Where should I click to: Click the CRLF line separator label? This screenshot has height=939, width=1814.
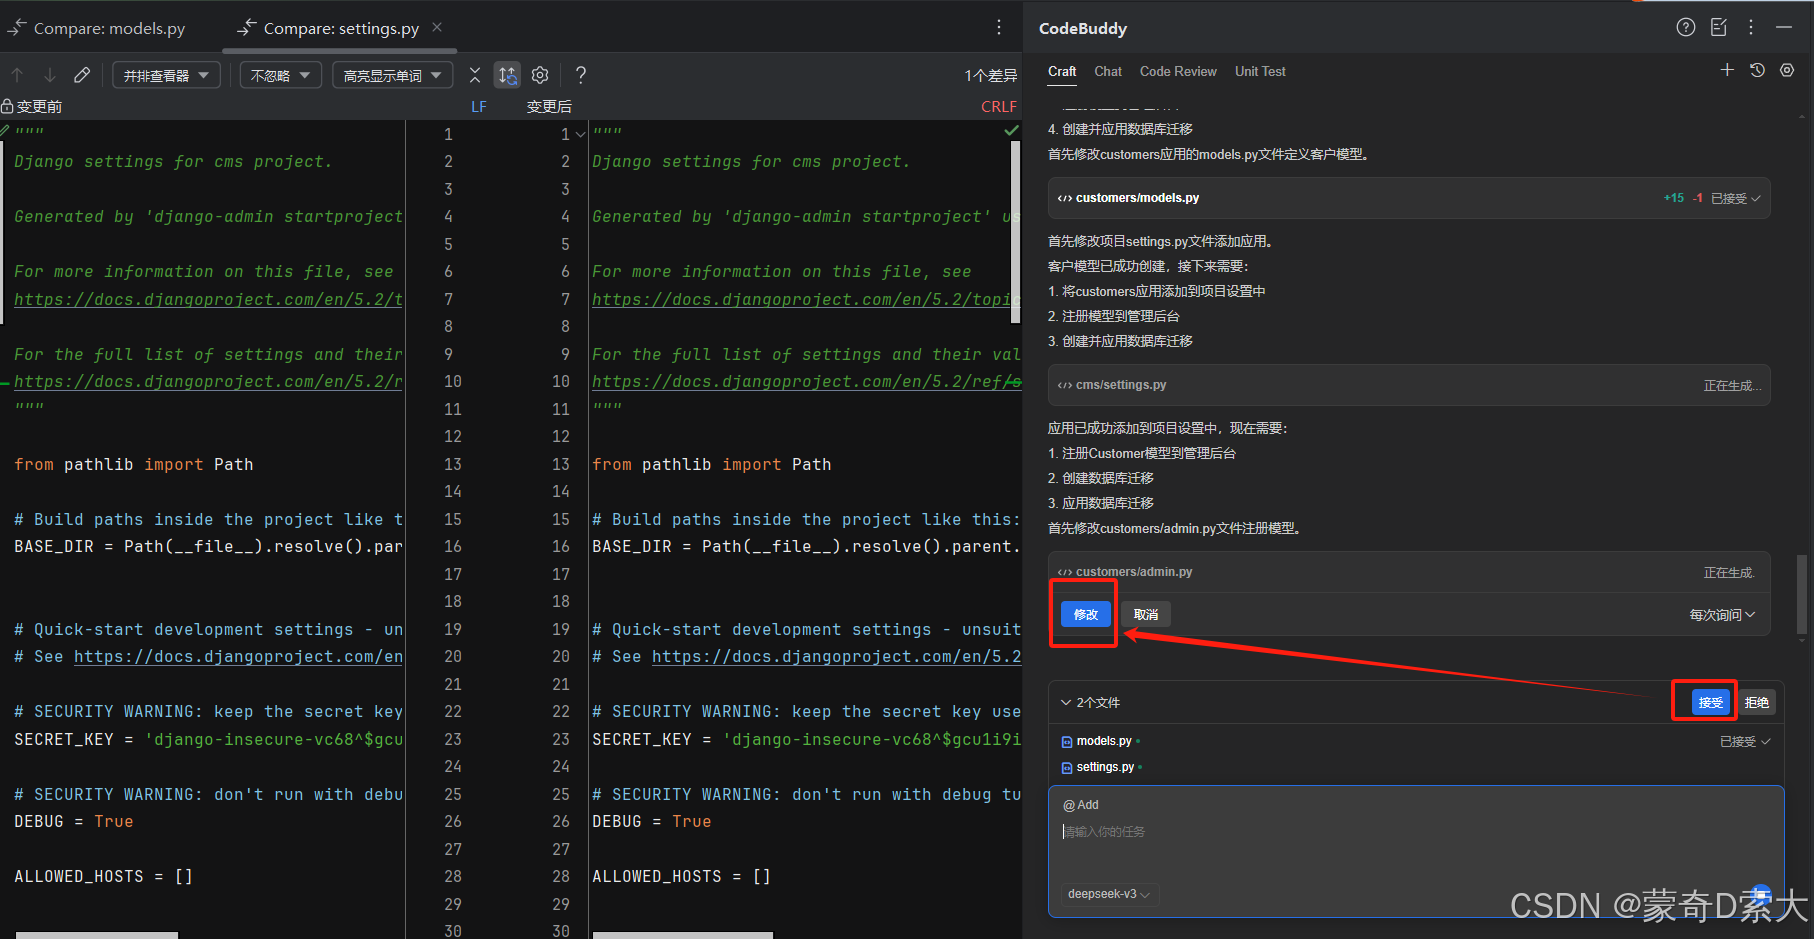pyautogui.click(x=999, y=106)
